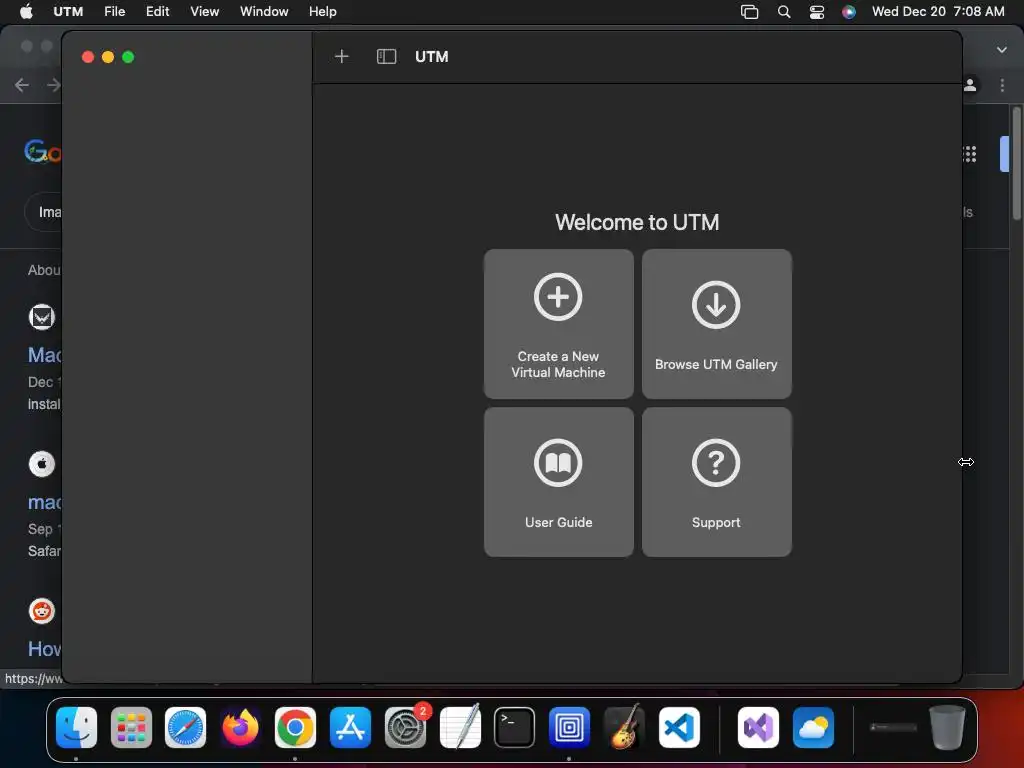Open the App Store from the Dock

click(x=350, y=727)
